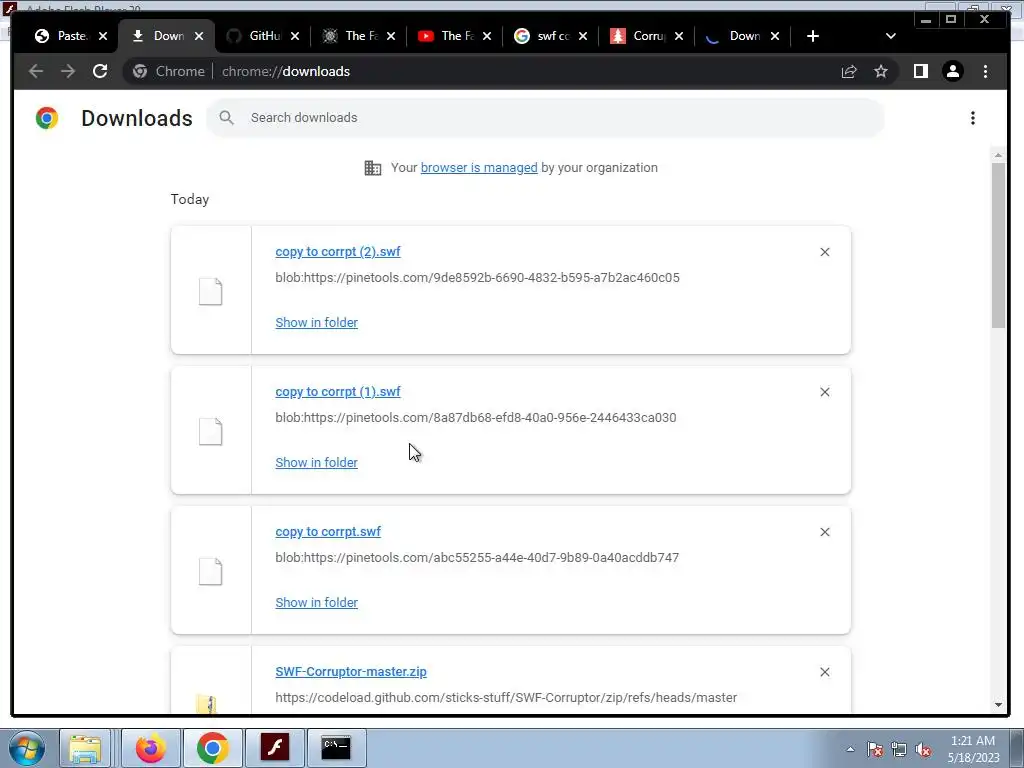Viewport: 1024px width, 768px height.
Task: Go forward with the browser forward arrow
Action: (x=68, y=71)
